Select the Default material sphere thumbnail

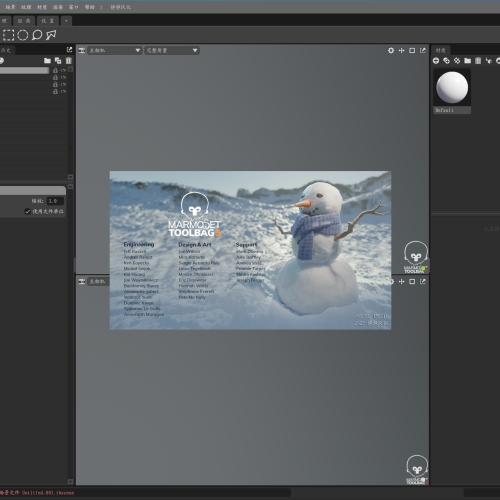click(452, 87)
